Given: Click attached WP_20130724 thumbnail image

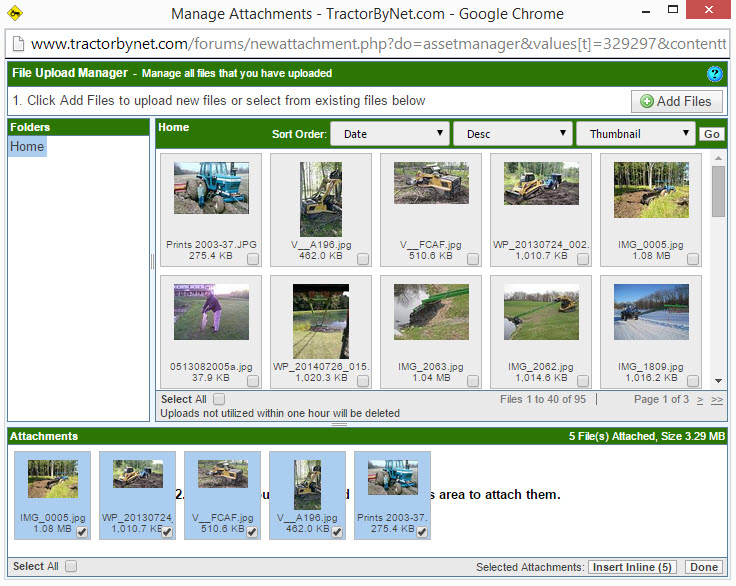Looking at the screenshot, I should tap(138, 474).
